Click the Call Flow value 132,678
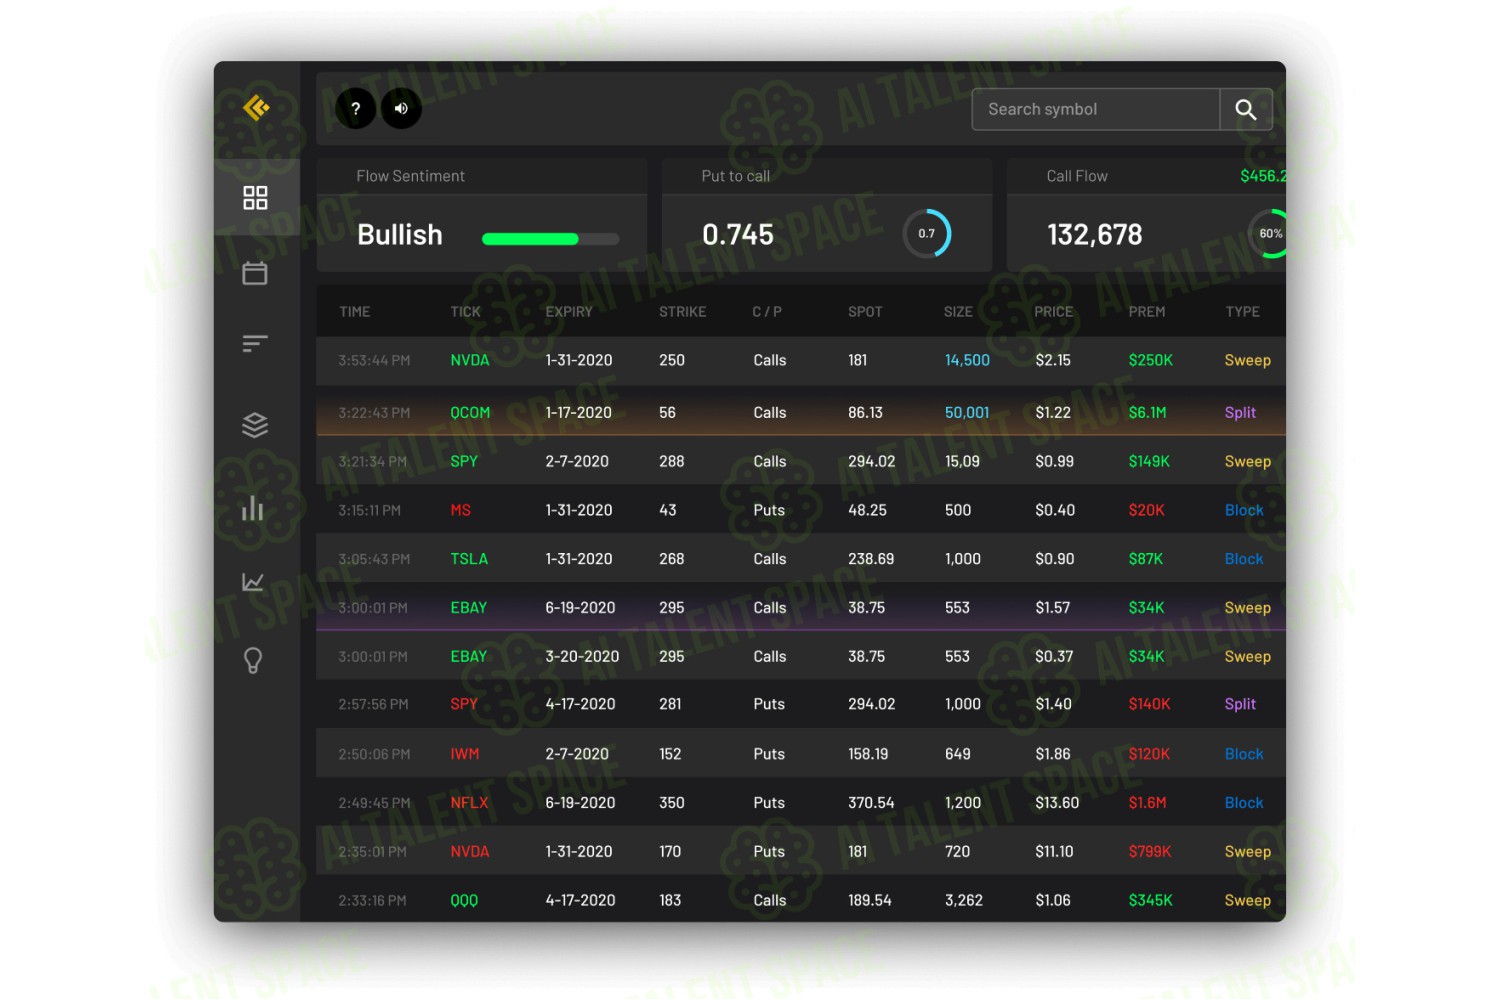The width and height of the screenshot is (1500, 1000). 1095,235
